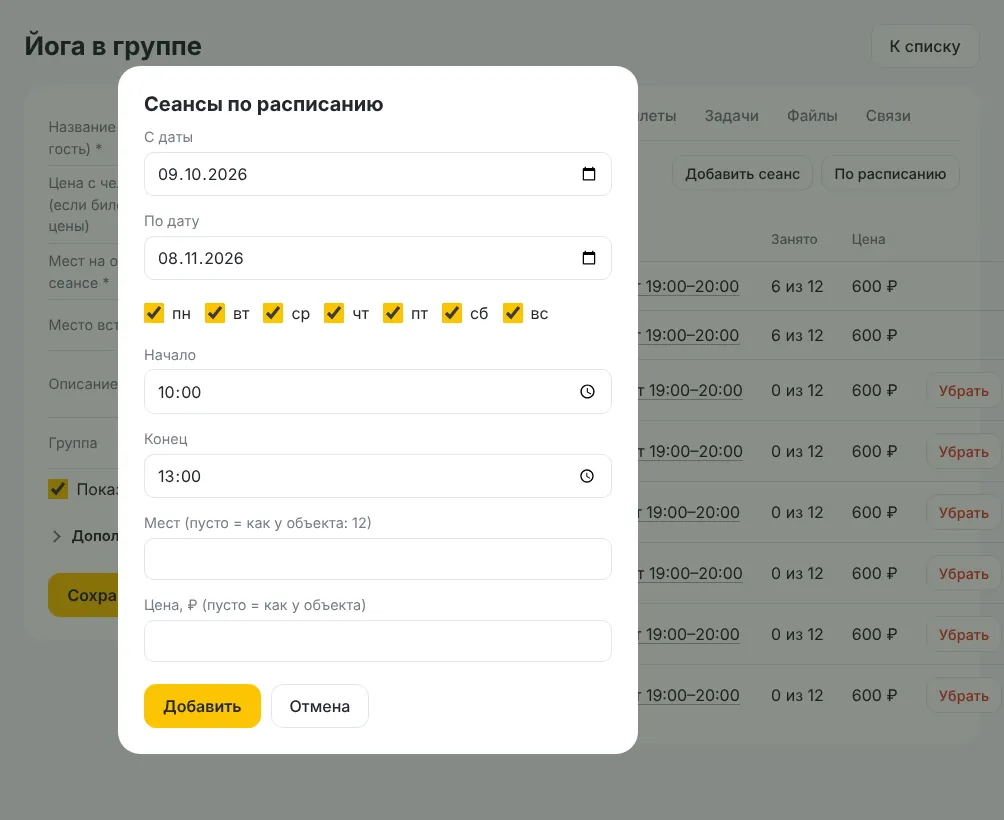Uncheck the "вс" weekday checkbox

512,313
